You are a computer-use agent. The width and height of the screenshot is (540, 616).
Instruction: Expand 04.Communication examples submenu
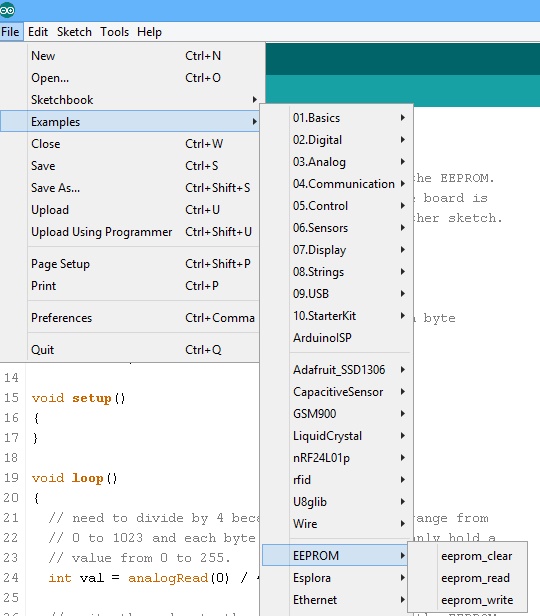[337, 184]
